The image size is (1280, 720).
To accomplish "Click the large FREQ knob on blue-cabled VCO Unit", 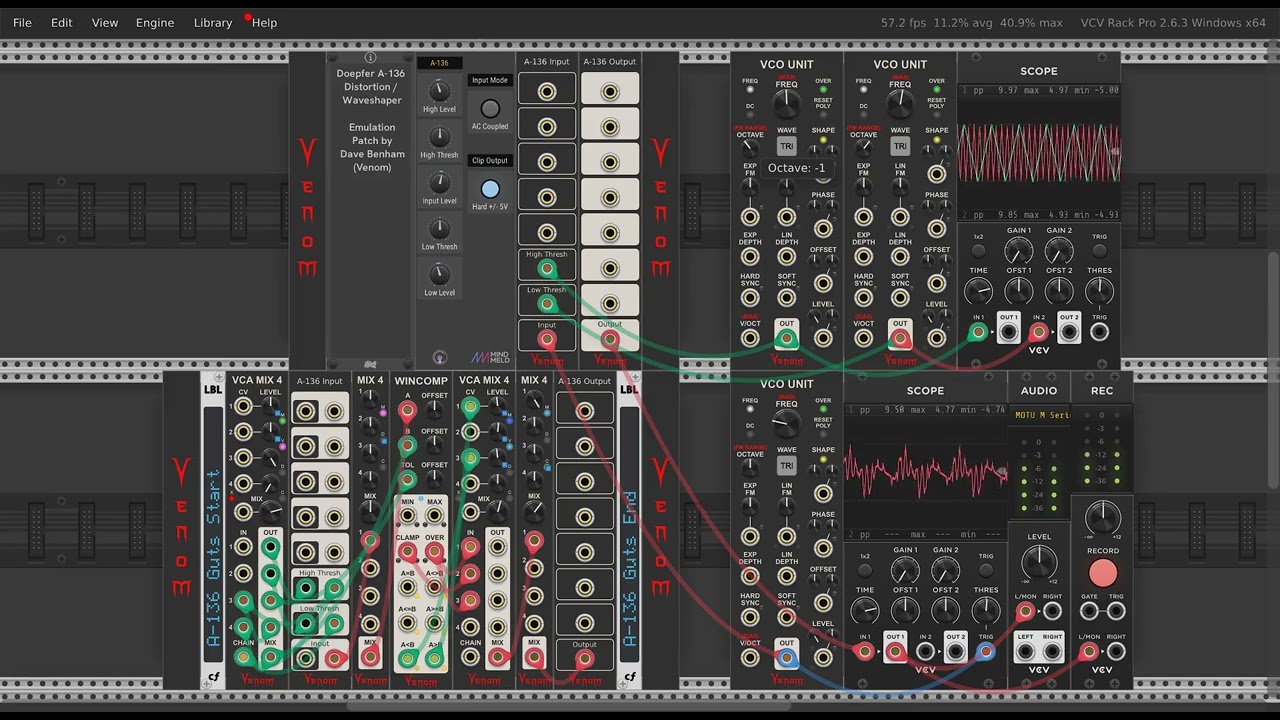I will [x=787, y=424].
